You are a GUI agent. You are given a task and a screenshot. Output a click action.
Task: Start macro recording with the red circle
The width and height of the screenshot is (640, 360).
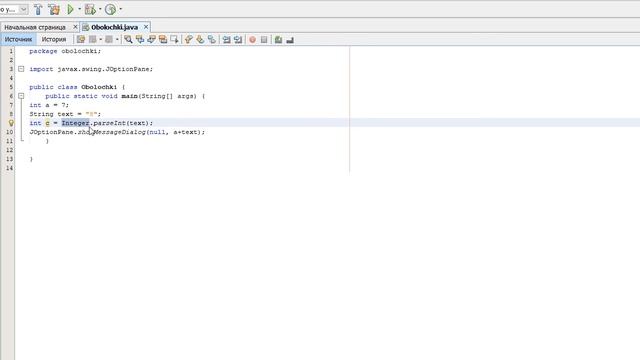[x=253, y=40]
